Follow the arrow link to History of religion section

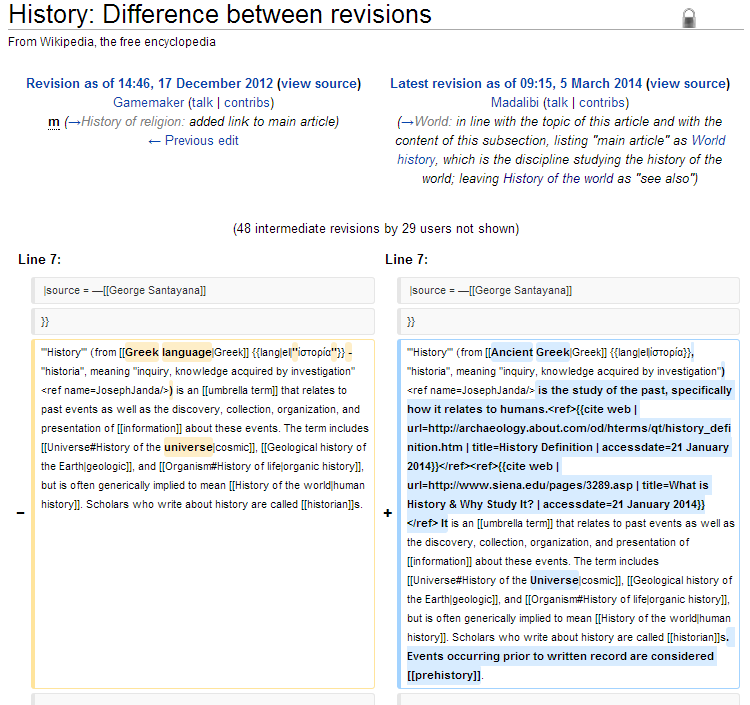(74, 121)
